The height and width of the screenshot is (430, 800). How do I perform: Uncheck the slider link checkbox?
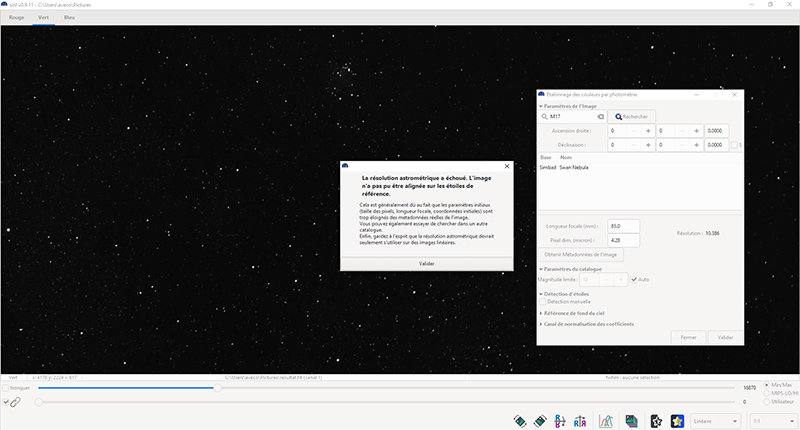coord(6,402)
